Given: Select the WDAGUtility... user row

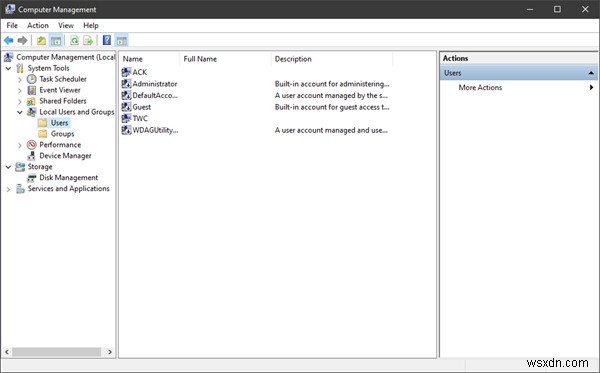Looking at the screenshot, I should point(155,130).
